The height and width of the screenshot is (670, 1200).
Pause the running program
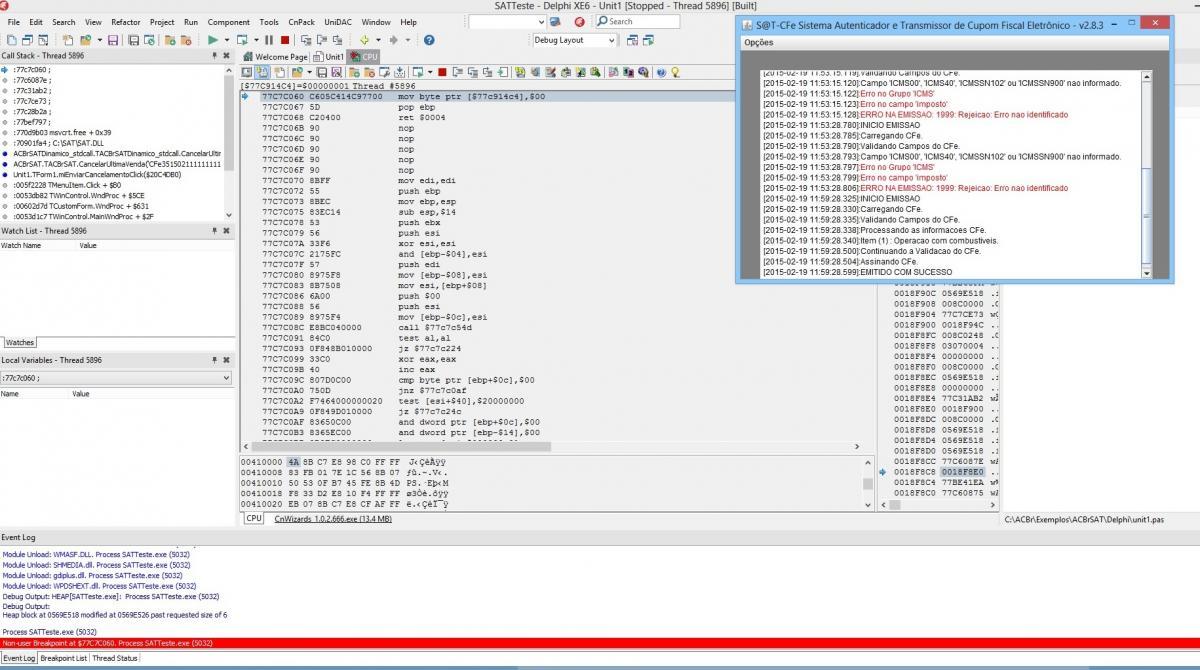(268, 40)
